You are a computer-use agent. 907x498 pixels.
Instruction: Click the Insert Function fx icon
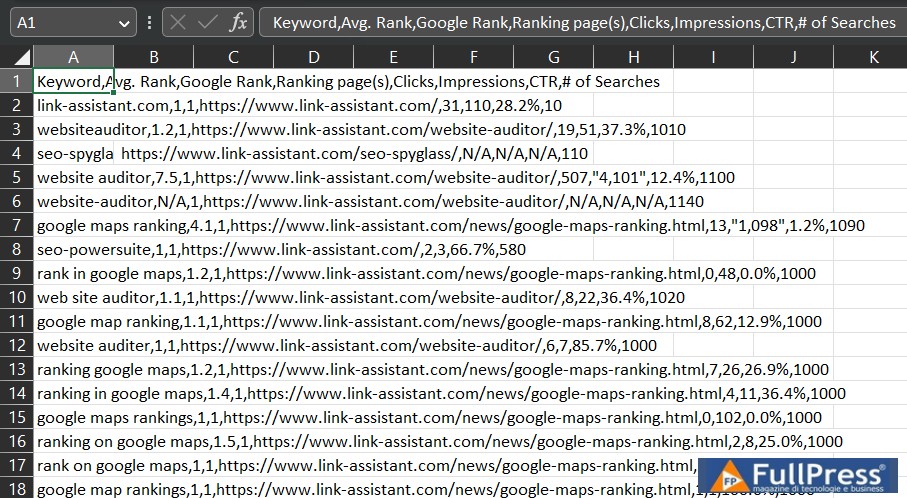[237, 22]
